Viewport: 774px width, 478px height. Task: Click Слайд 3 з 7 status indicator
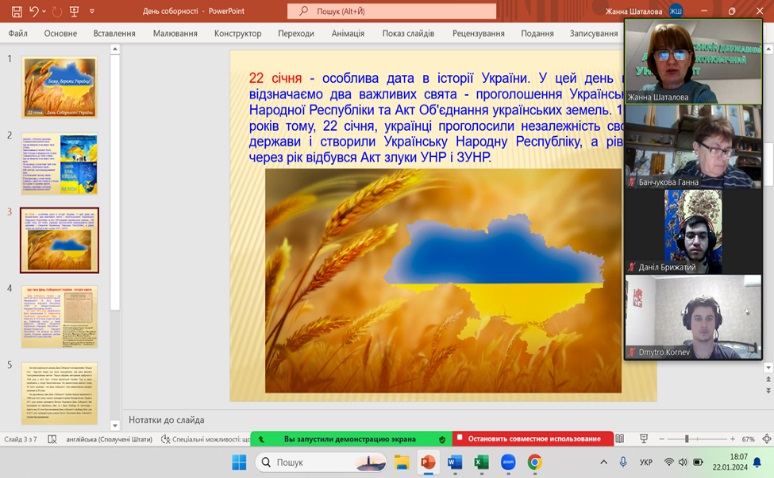point(20,439)
